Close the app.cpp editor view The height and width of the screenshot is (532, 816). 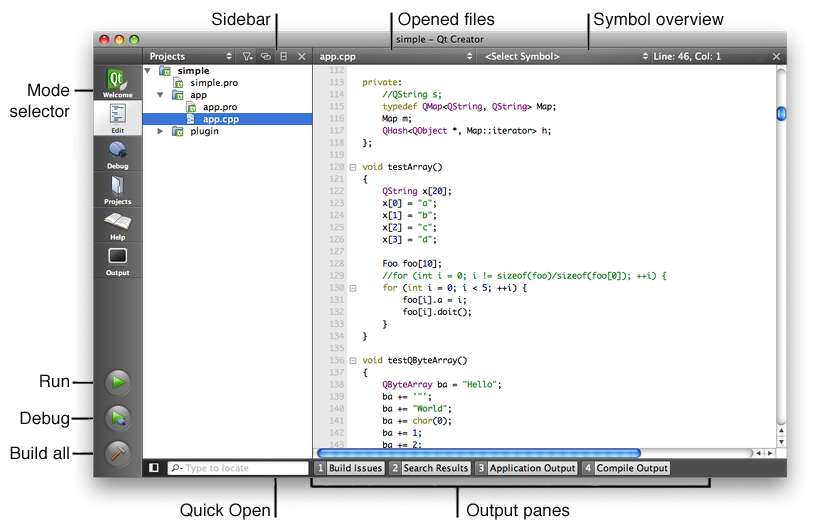point(776,56)
